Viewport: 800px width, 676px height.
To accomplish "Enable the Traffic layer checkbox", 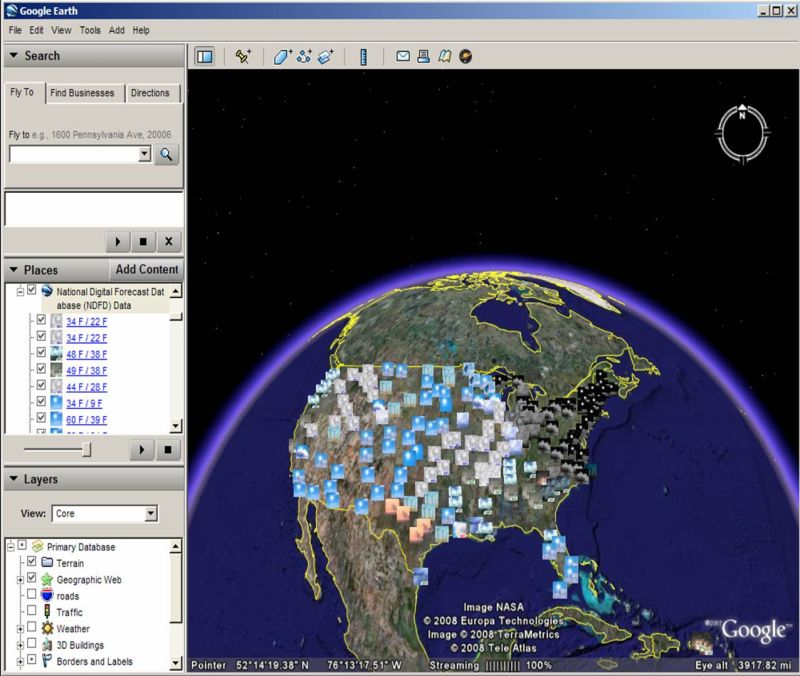I will (x=32, y=611).
